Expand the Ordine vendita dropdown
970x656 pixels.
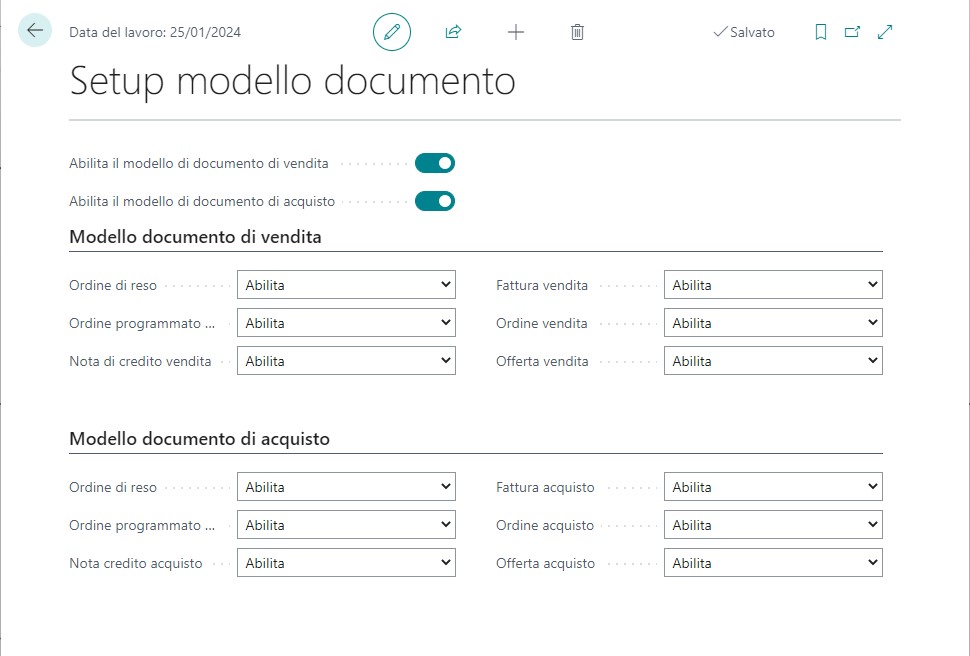coord(773,323)
